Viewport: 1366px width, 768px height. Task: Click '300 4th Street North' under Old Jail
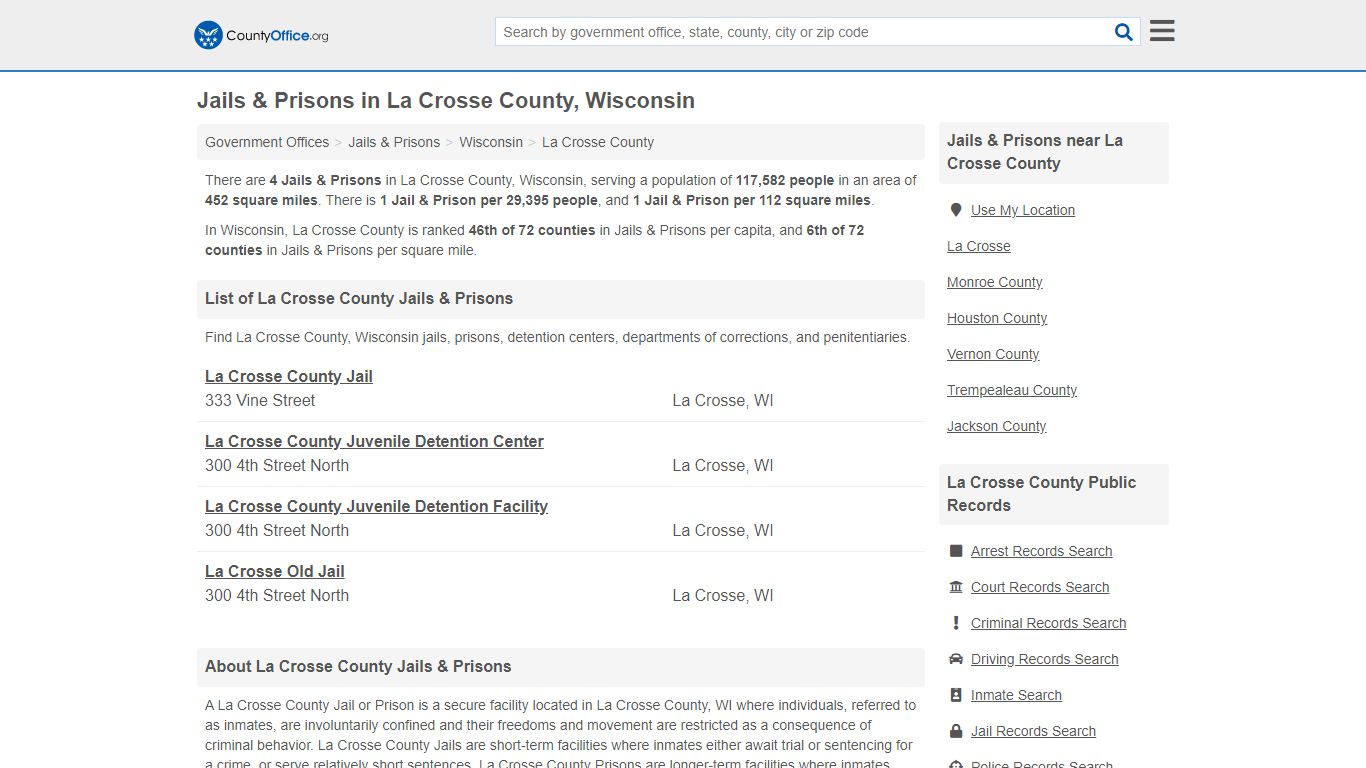pos(277,595)
